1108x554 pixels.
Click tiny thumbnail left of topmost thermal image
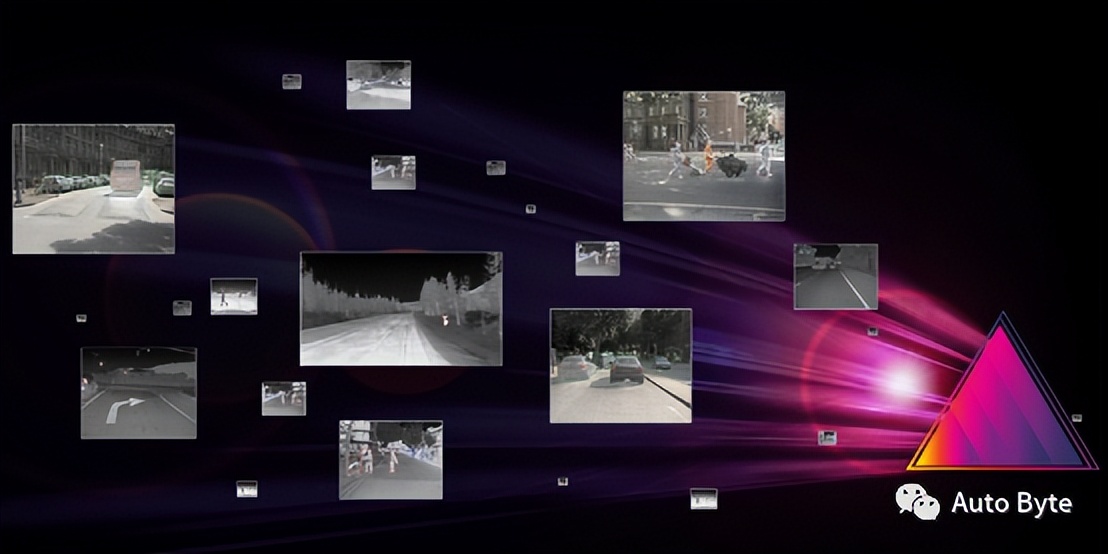[291, 81]
